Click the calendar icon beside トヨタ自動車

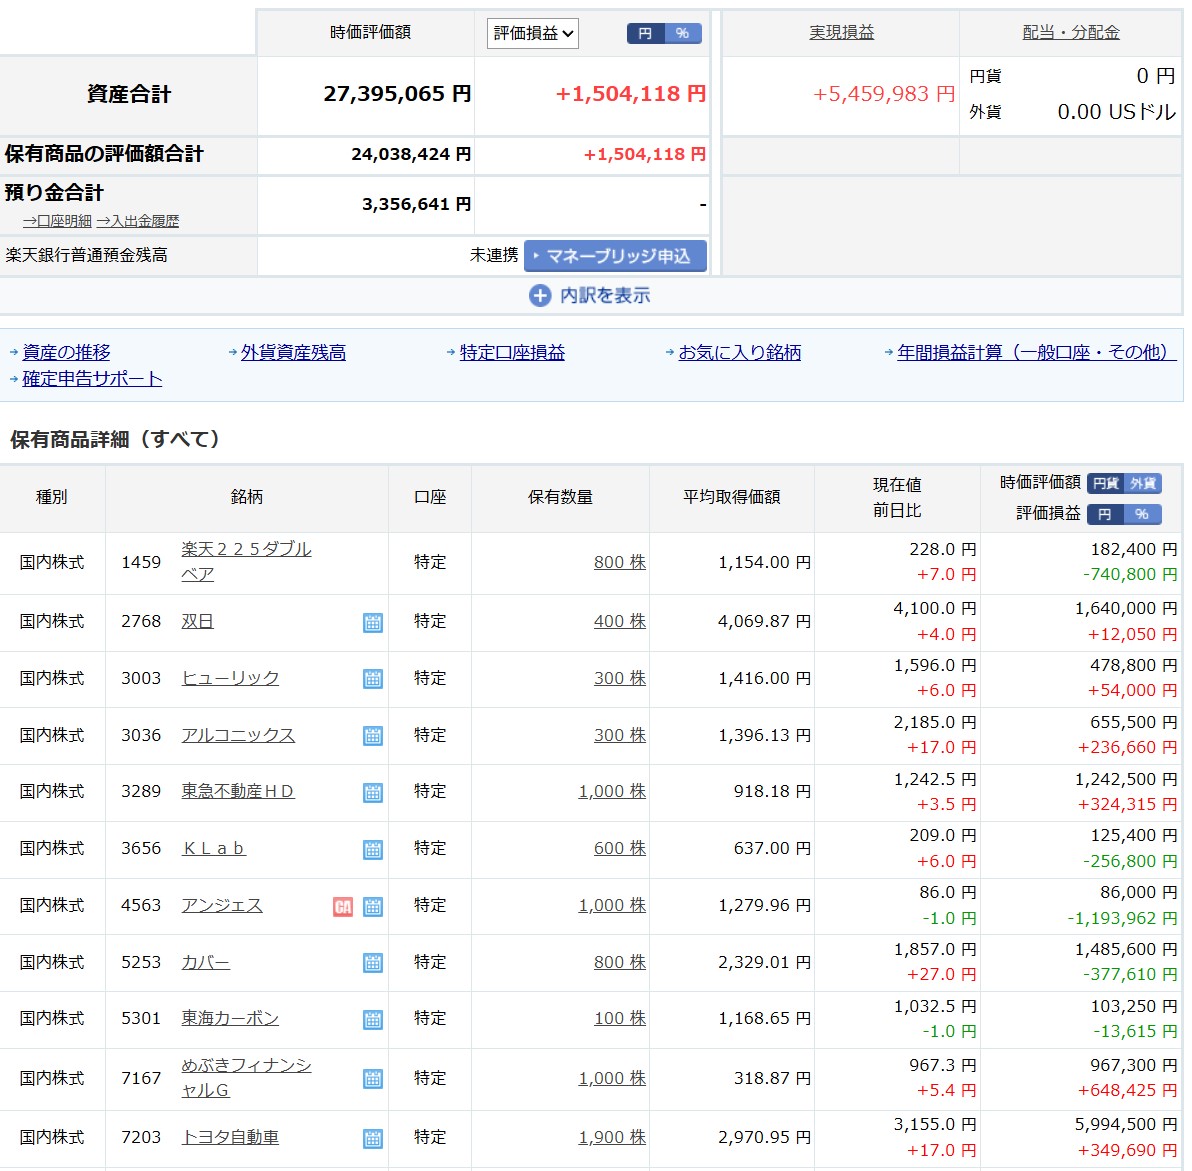373,1138
